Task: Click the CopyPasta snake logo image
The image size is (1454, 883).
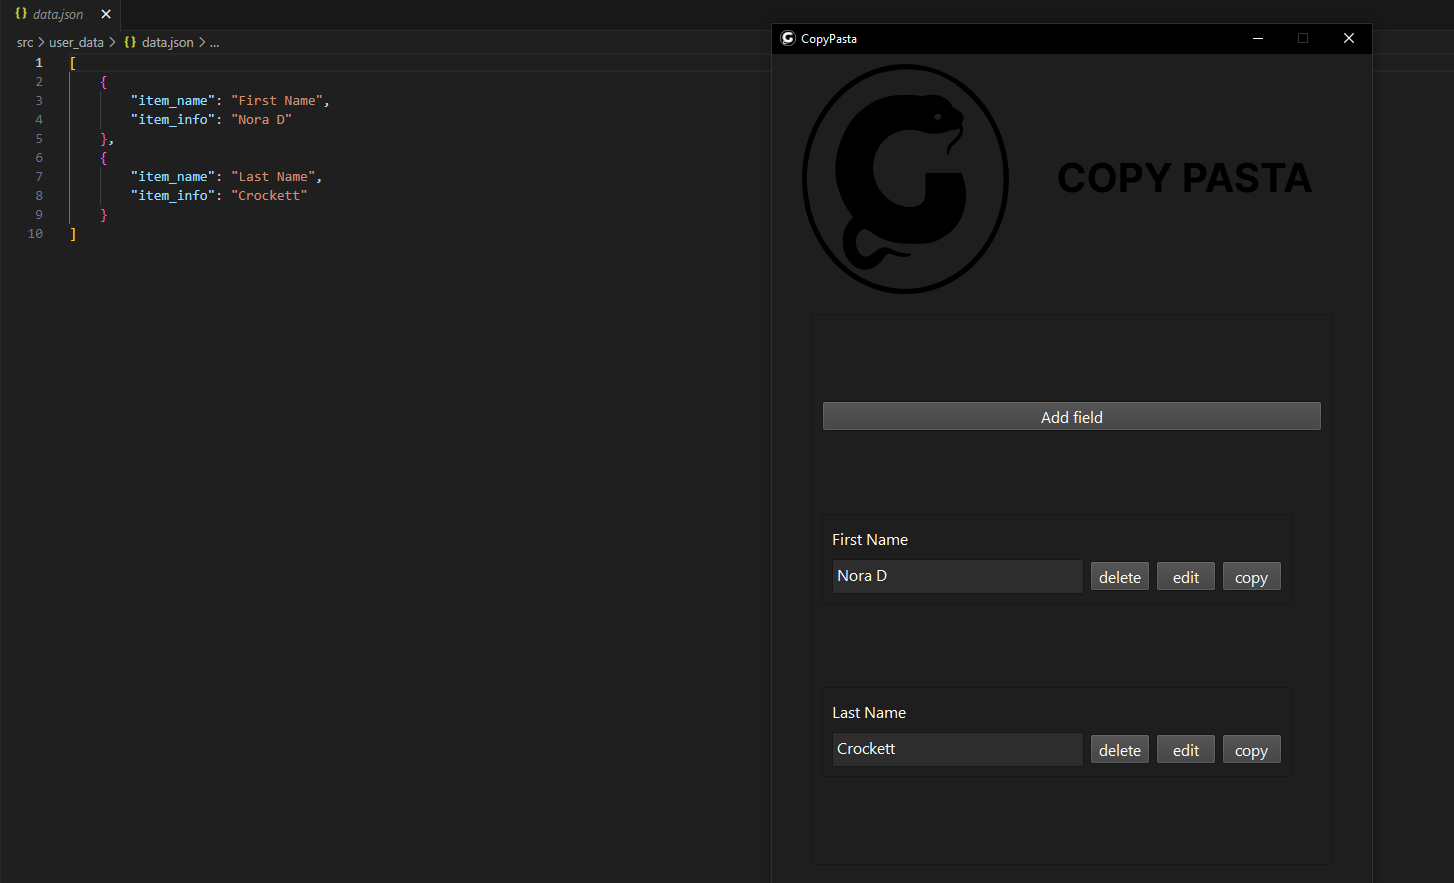Action: point(905,179)
